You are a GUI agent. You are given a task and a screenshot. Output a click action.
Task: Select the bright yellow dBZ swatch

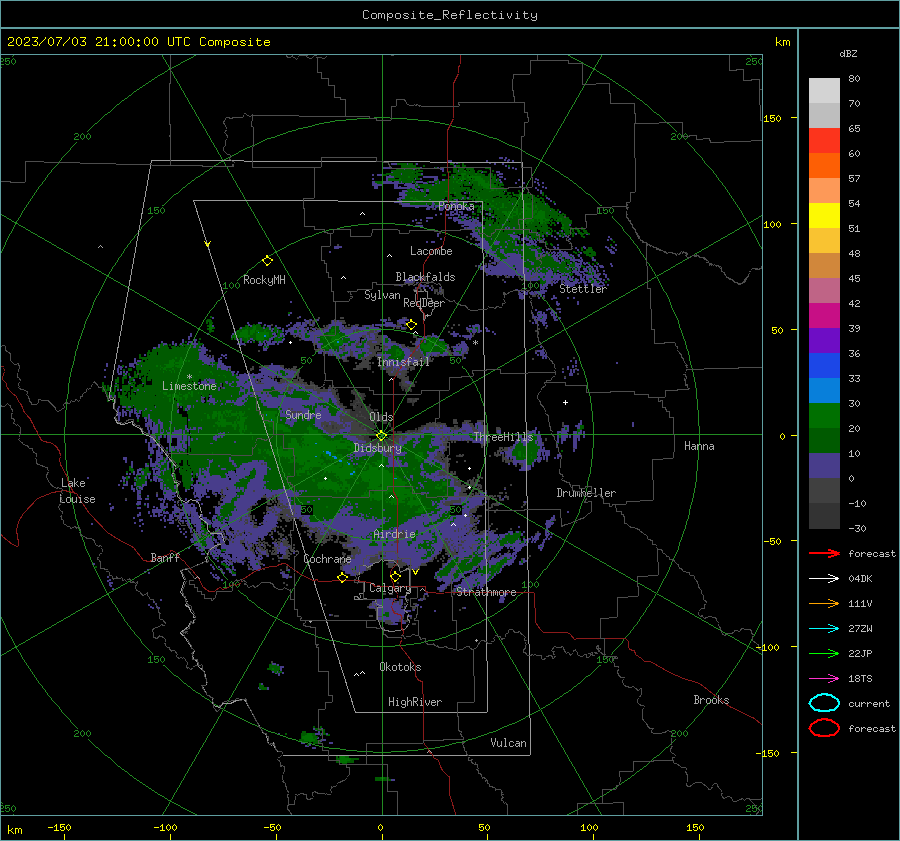tap(824, 216)
